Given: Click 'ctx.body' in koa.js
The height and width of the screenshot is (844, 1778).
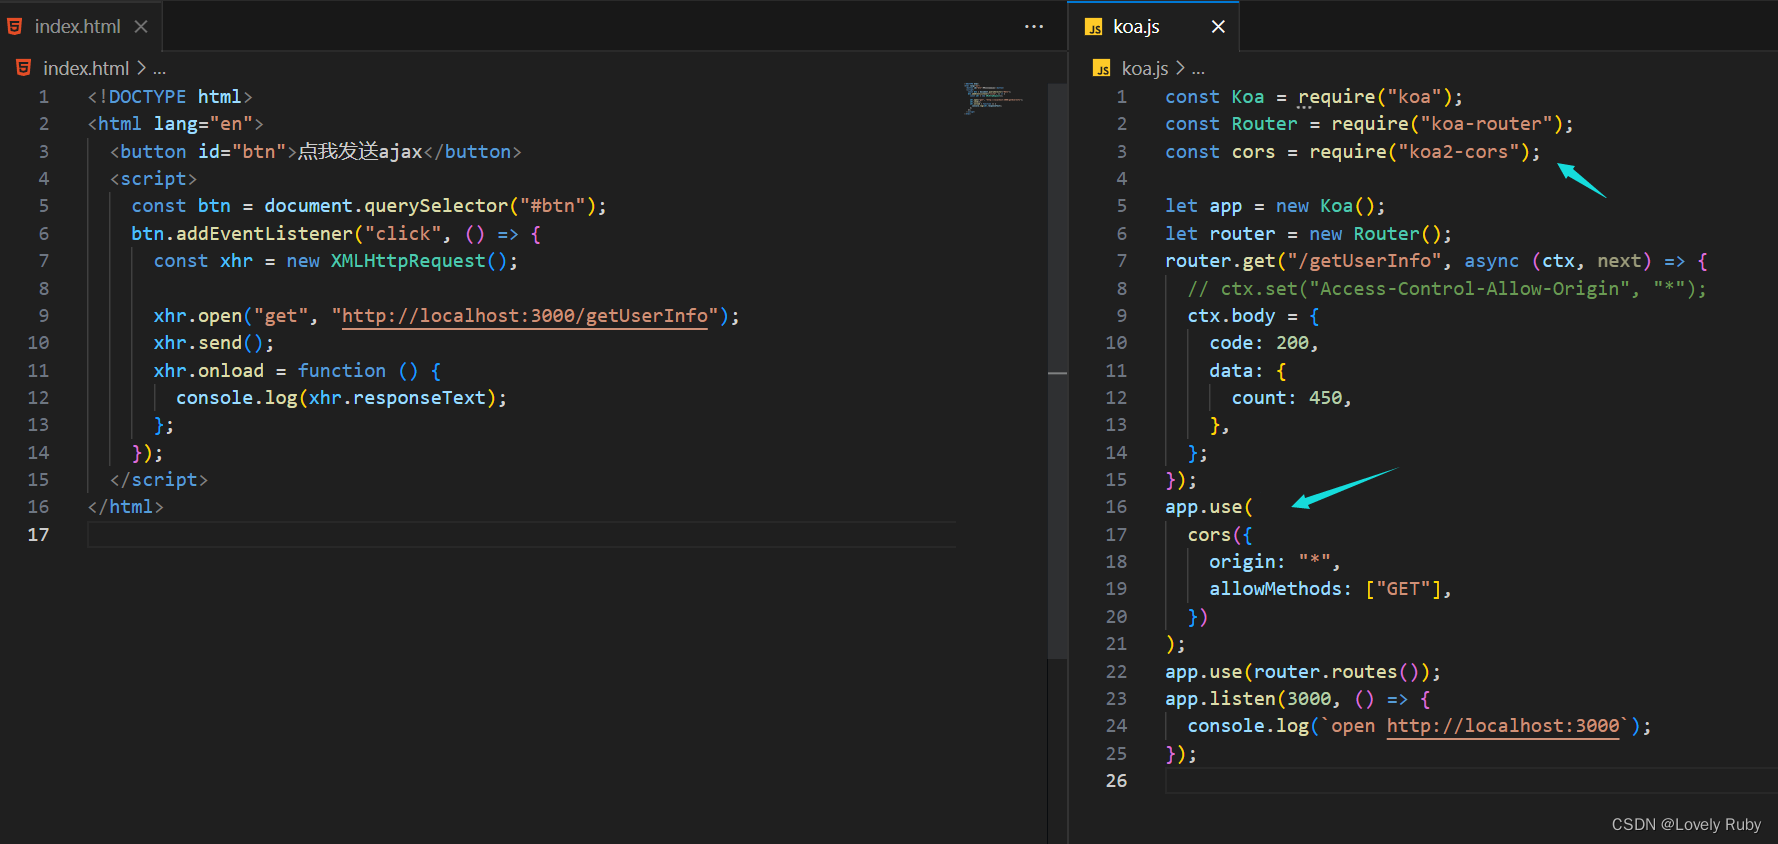Looking at the screenshot, I should coord(1231,316).
